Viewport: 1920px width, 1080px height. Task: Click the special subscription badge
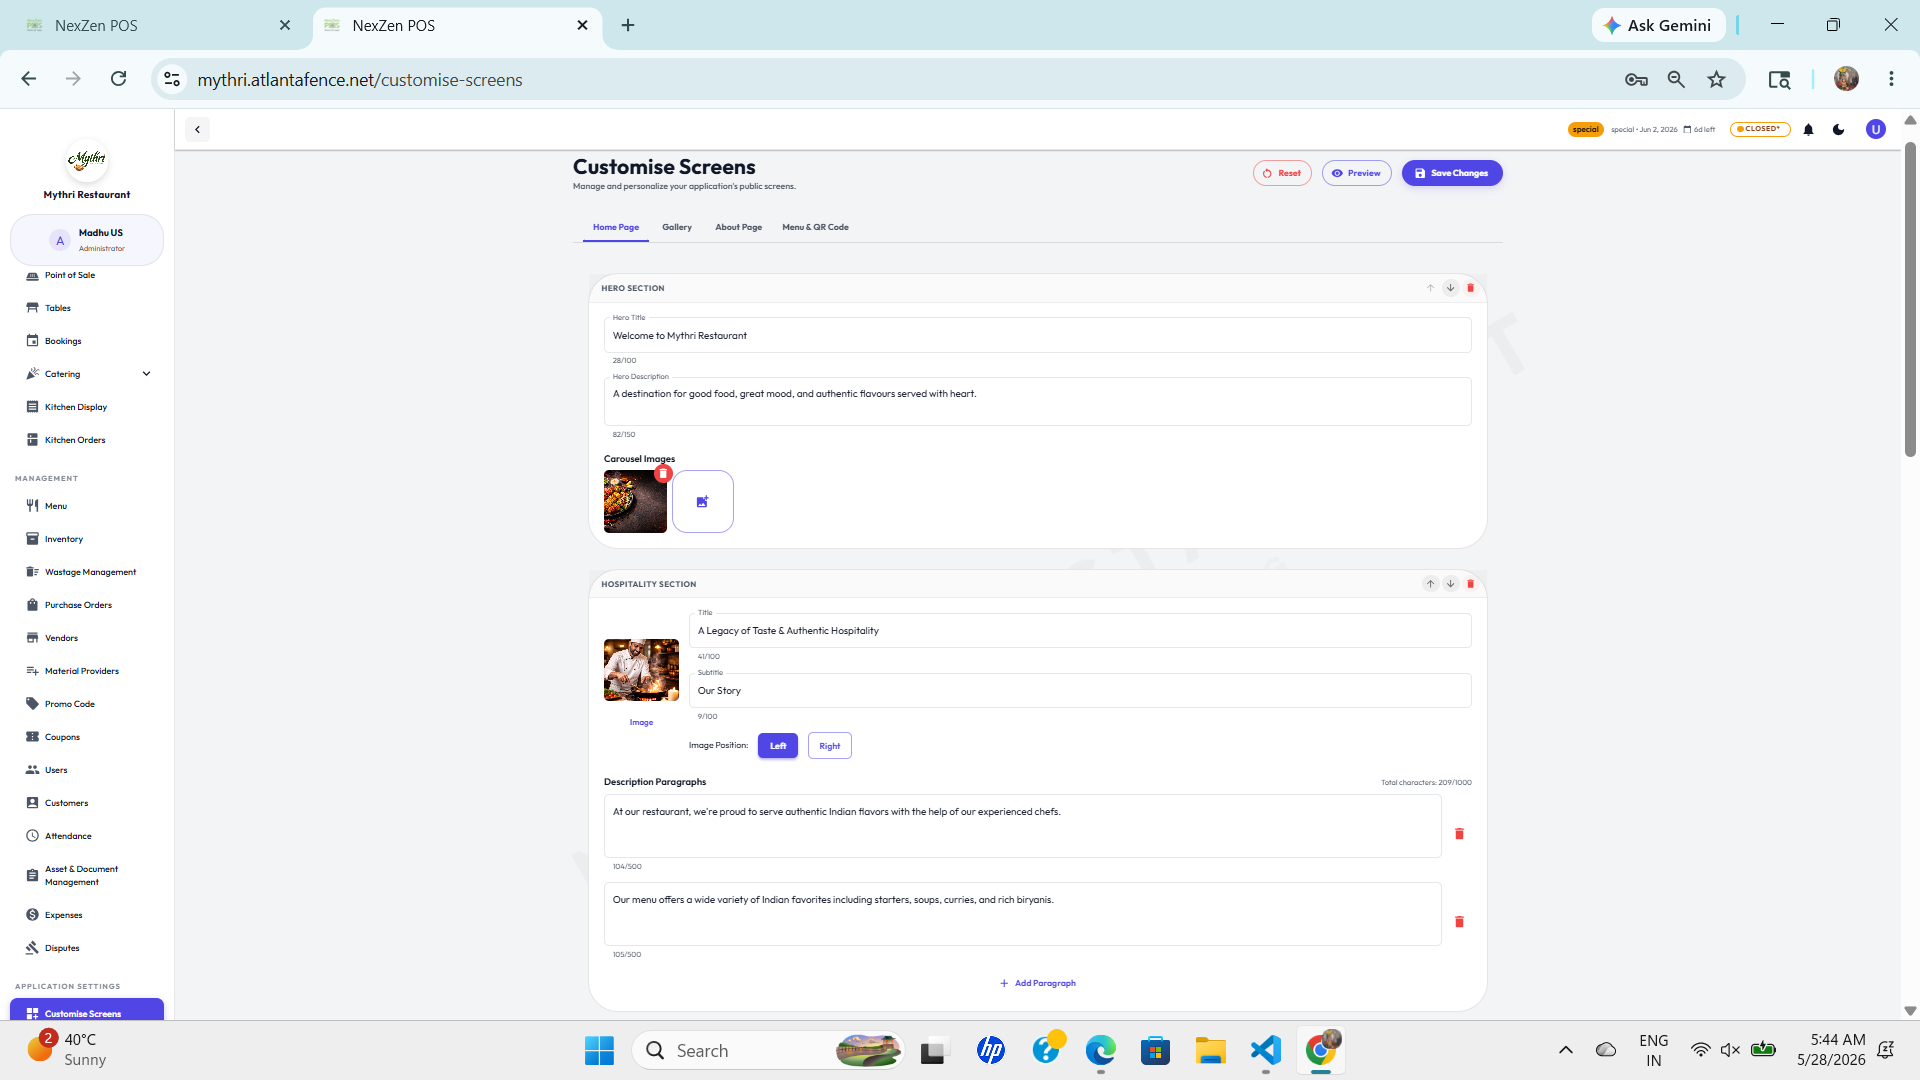1585,129
